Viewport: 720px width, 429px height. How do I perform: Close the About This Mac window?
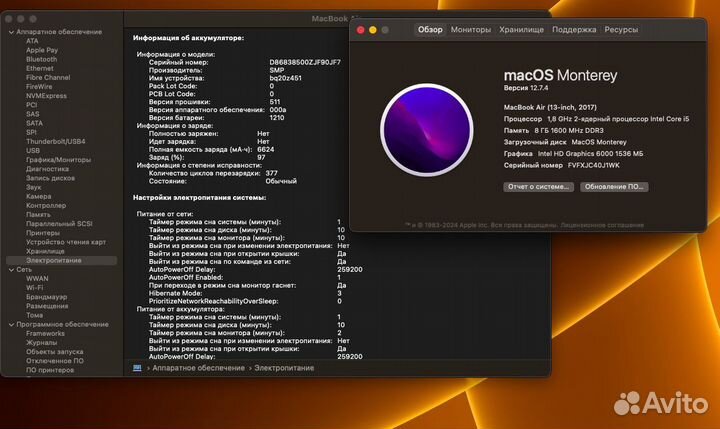coord(361,30)
